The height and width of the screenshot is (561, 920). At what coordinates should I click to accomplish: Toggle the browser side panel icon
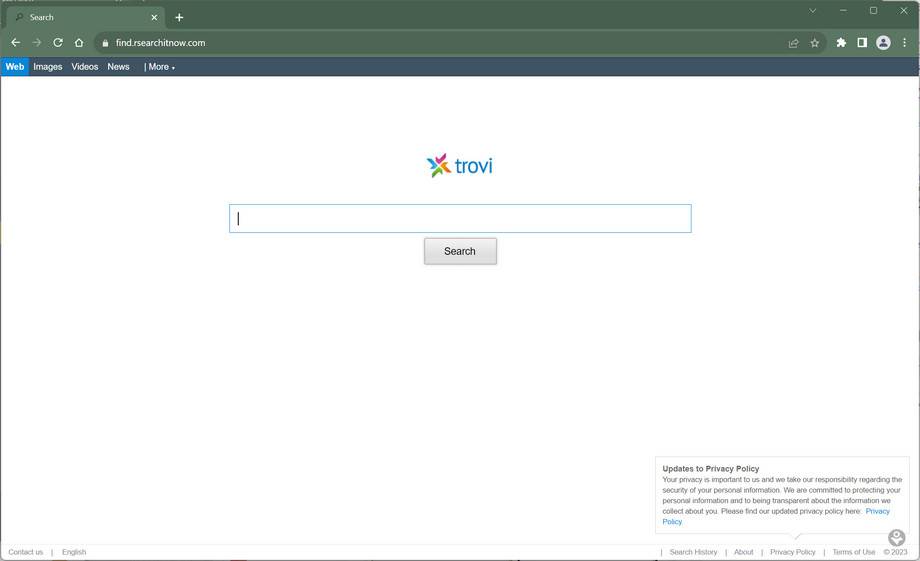pyautogui.click(x=862, y=43)
